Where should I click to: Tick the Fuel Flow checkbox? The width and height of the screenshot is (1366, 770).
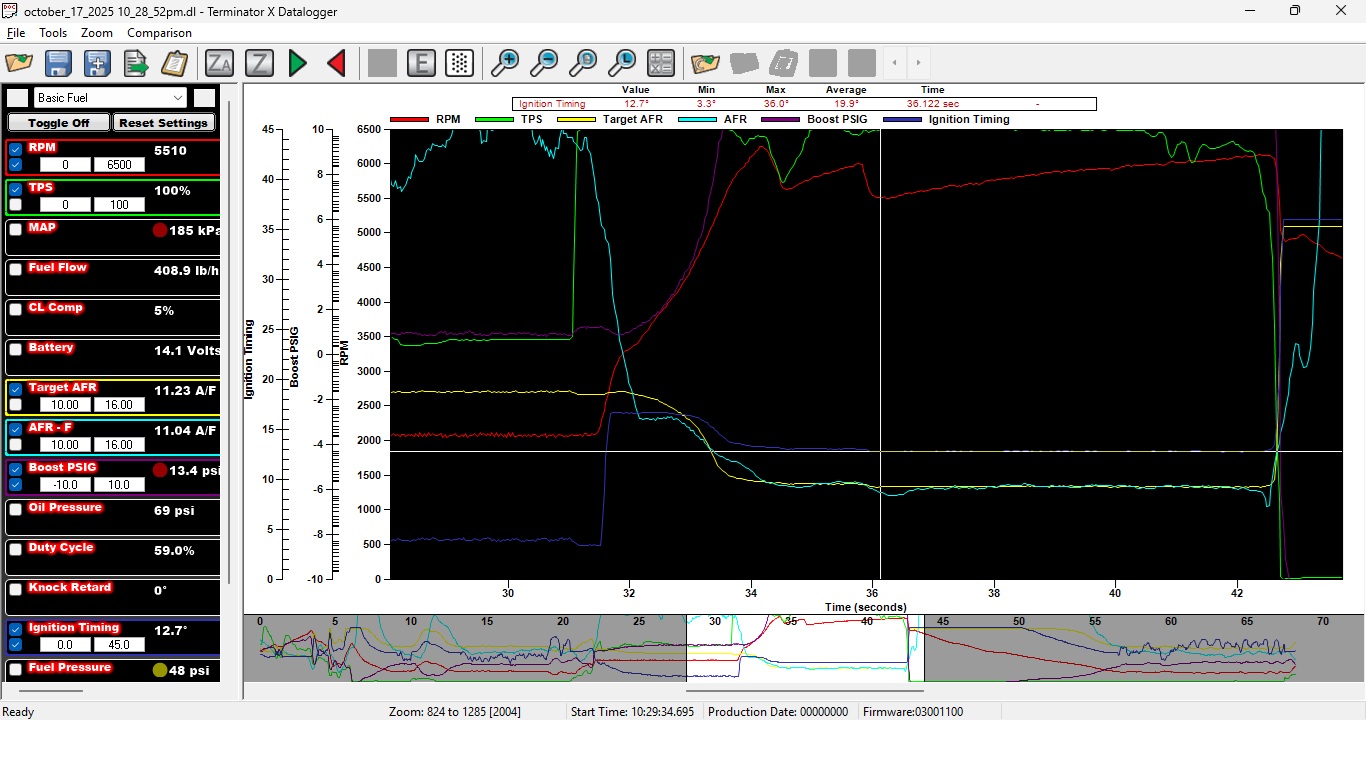(x=16, y=269)
